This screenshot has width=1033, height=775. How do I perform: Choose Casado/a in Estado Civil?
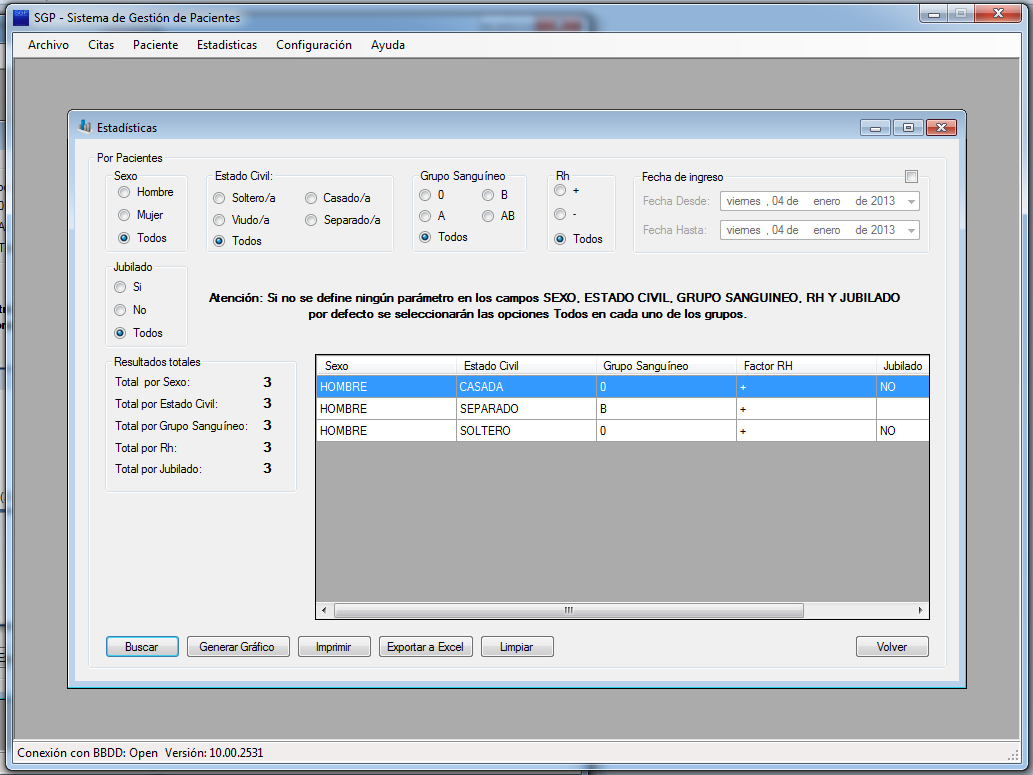coord(312,198)
